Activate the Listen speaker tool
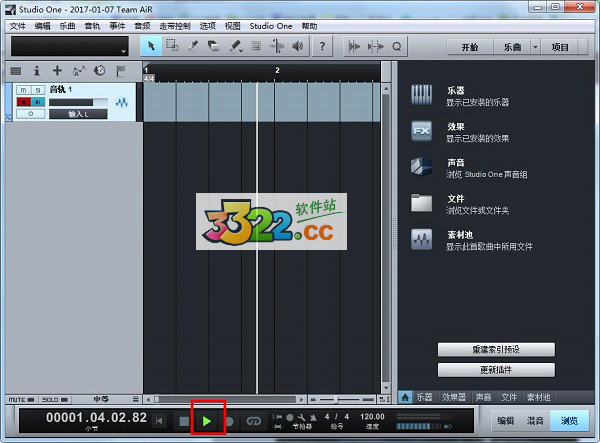Viewport: 600px width, 443px height. point(298,46)
